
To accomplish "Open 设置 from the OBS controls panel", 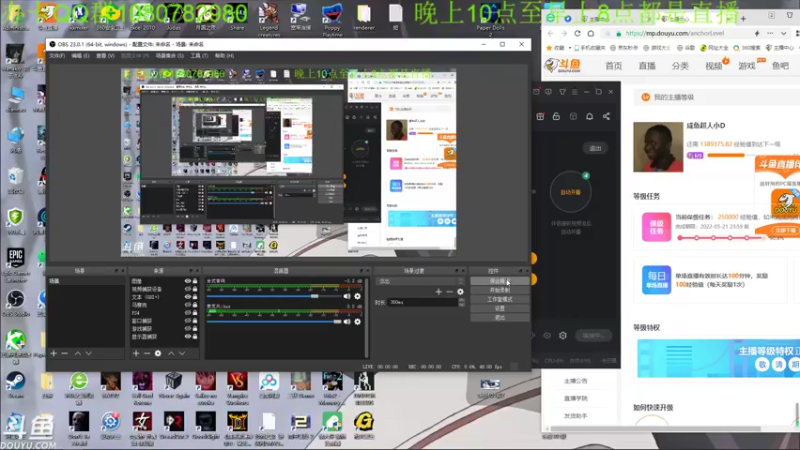I will pos(499,308).
